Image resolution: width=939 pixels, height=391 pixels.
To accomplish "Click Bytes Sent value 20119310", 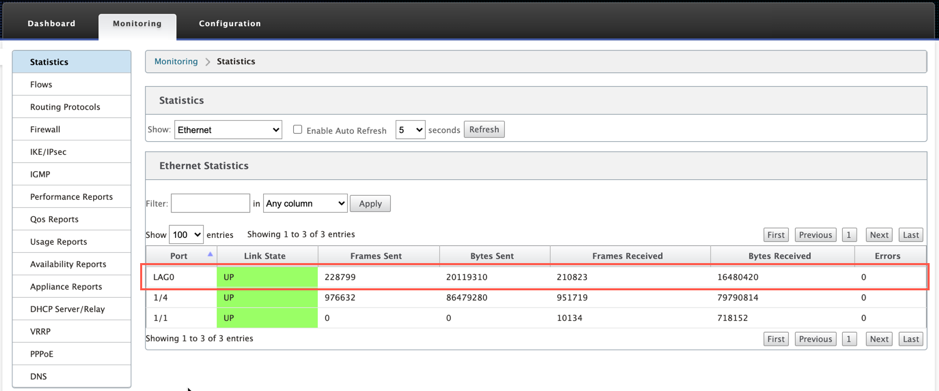I will (x=468, y=277).
